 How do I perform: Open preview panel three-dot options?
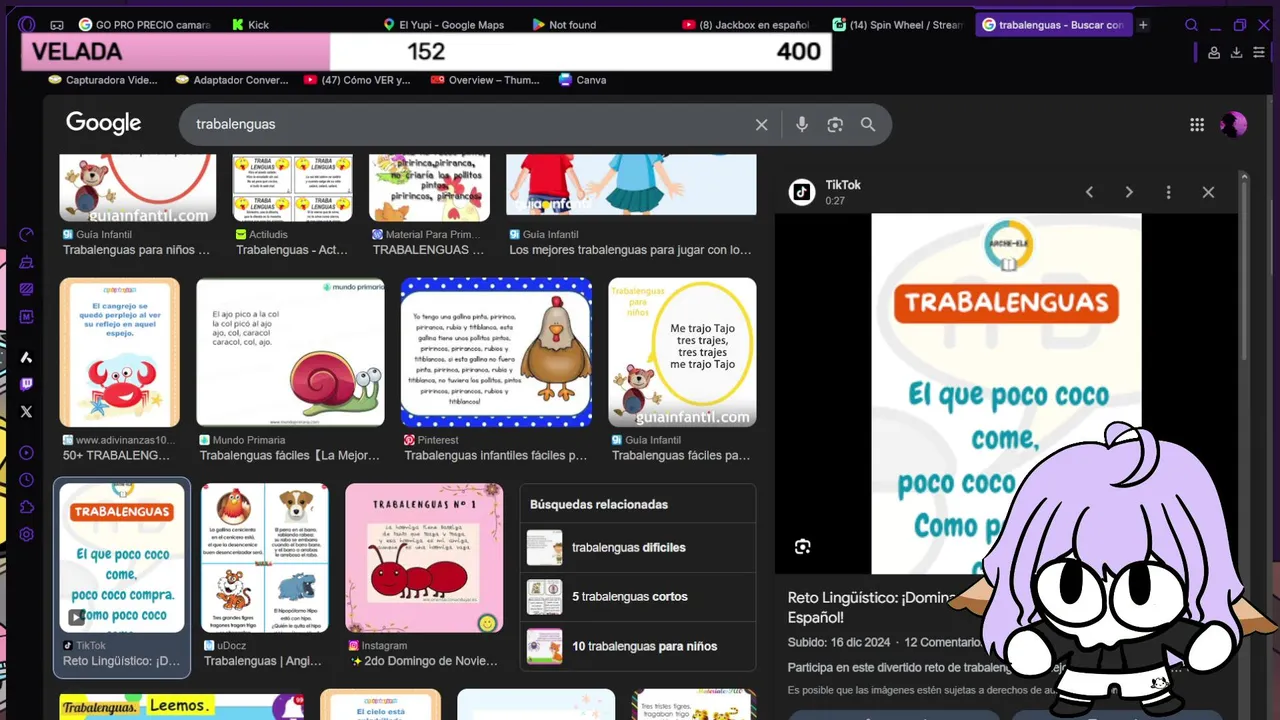tap(1168, 192)
